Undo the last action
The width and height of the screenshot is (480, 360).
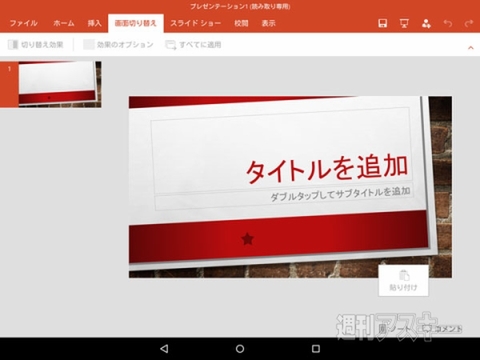click(448, 23)
